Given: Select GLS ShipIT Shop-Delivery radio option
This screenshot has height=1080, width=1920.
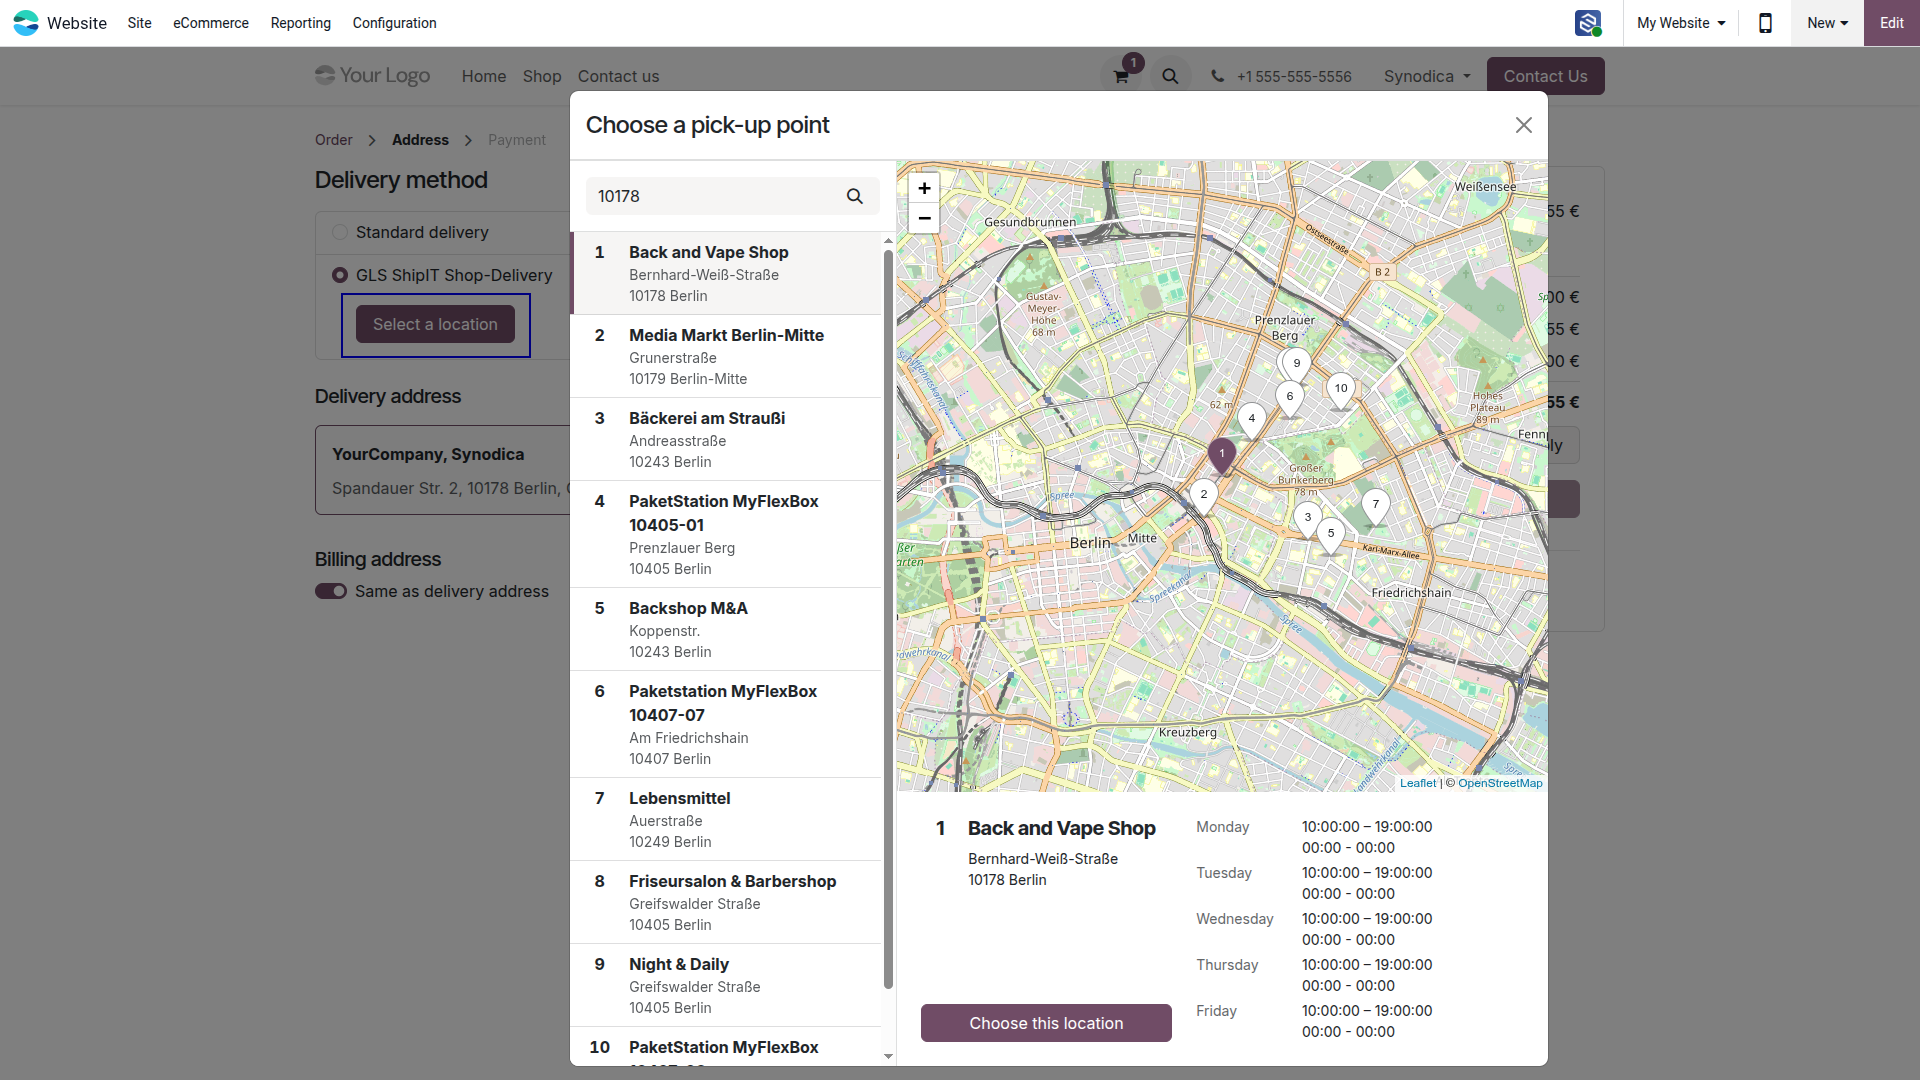Looking at the screenshot, I should [340, 275].
